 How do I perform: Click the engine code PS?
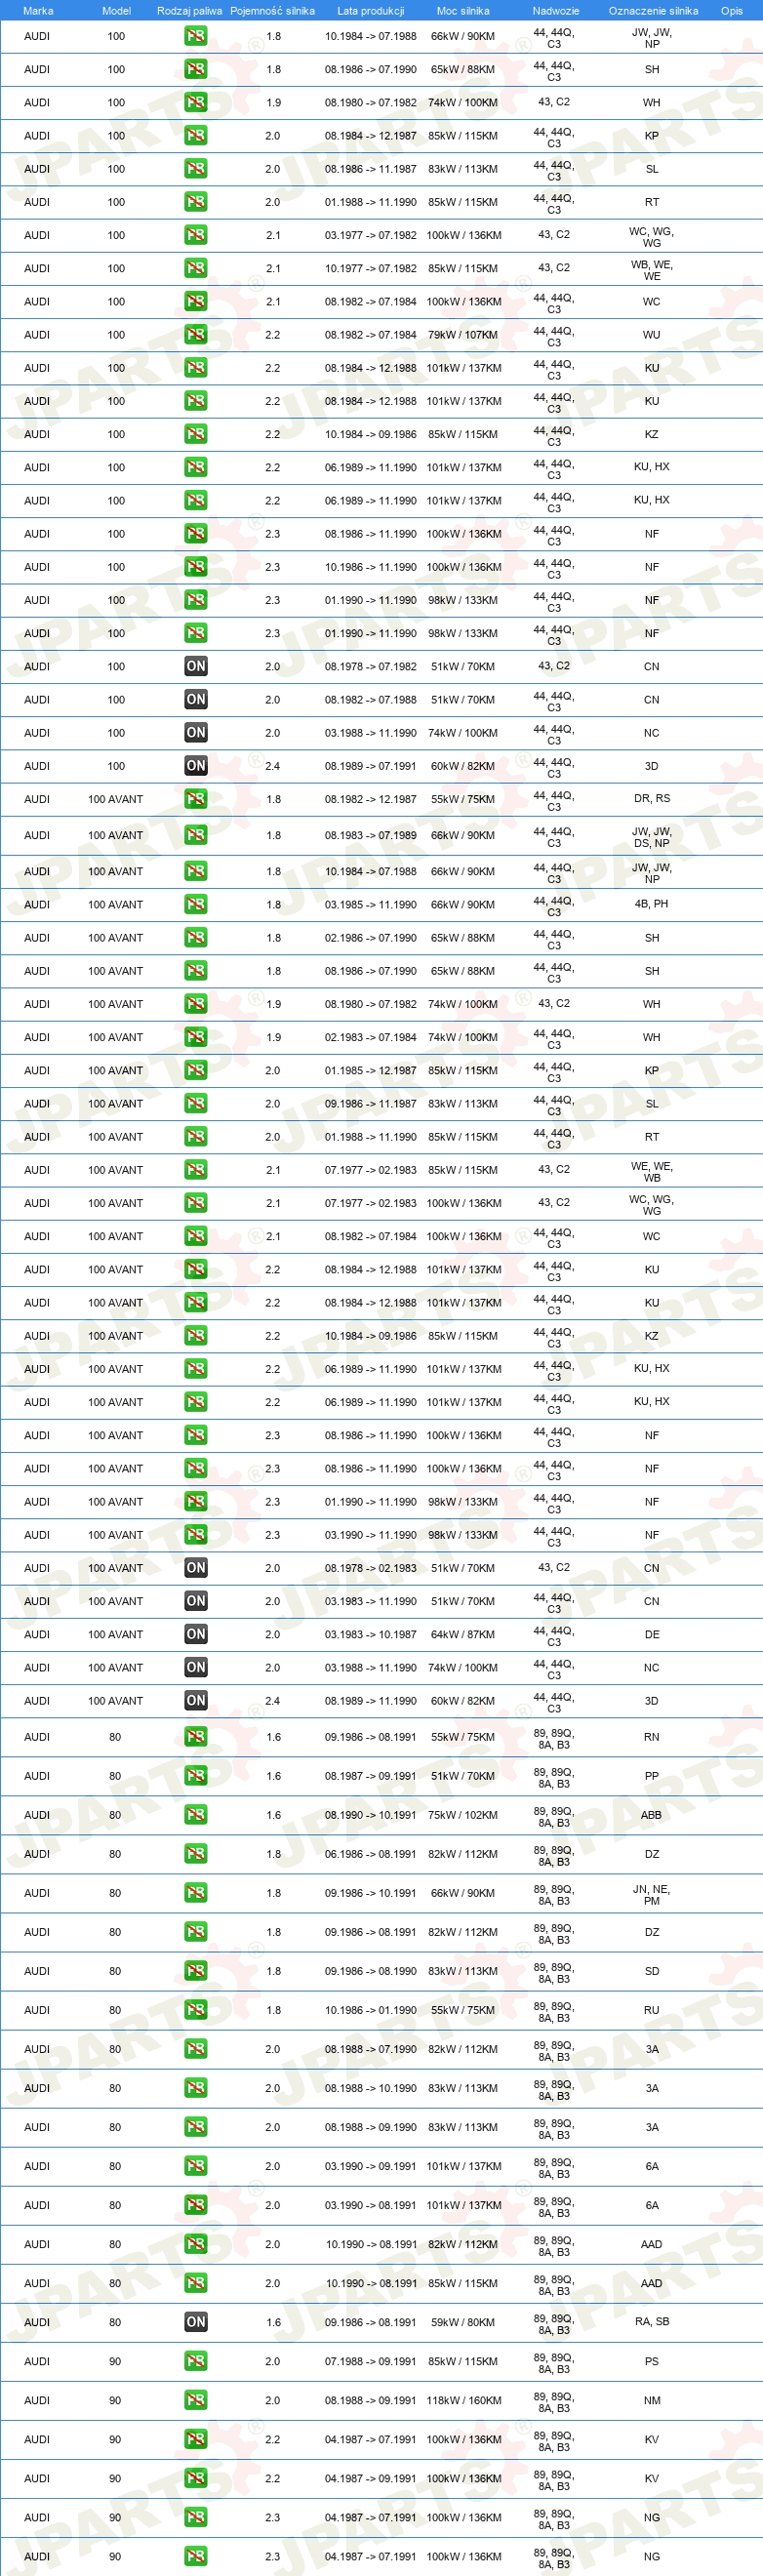coord(652,2361)
